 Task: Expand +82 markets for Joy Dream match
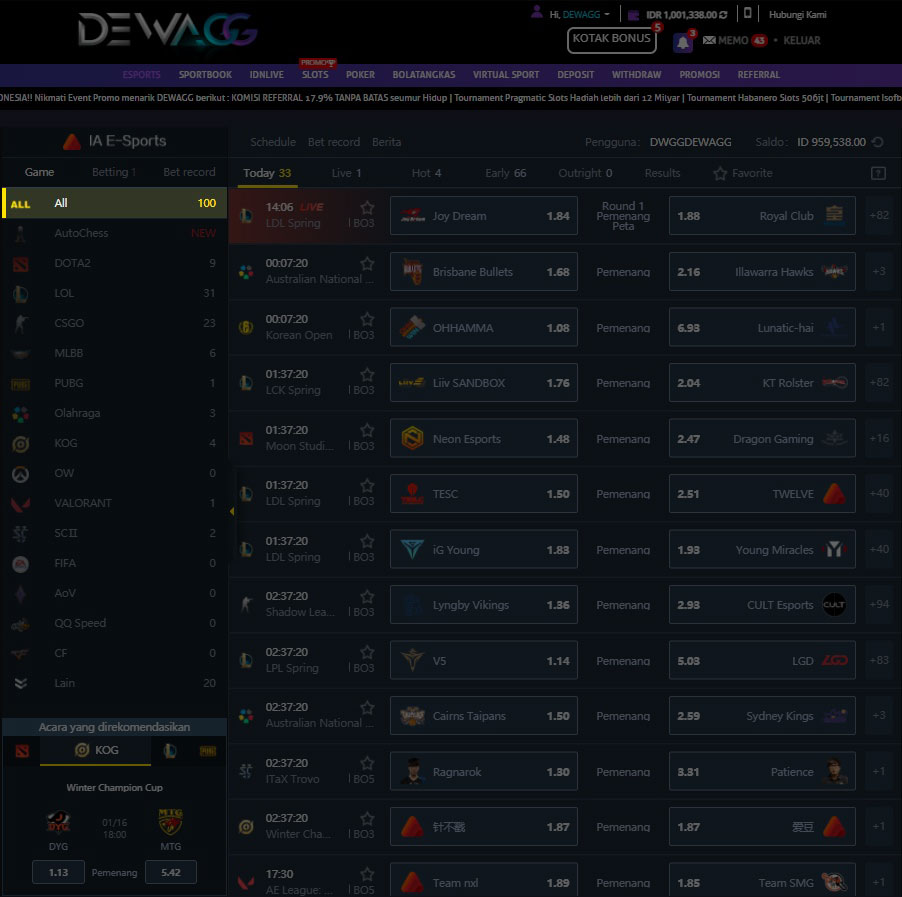click(878, 215)
